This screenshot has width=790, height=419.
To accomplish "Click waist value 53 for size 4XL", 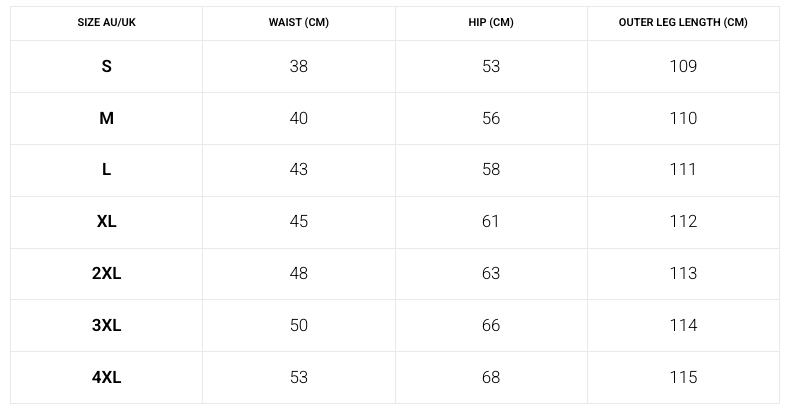I will 298,377.
